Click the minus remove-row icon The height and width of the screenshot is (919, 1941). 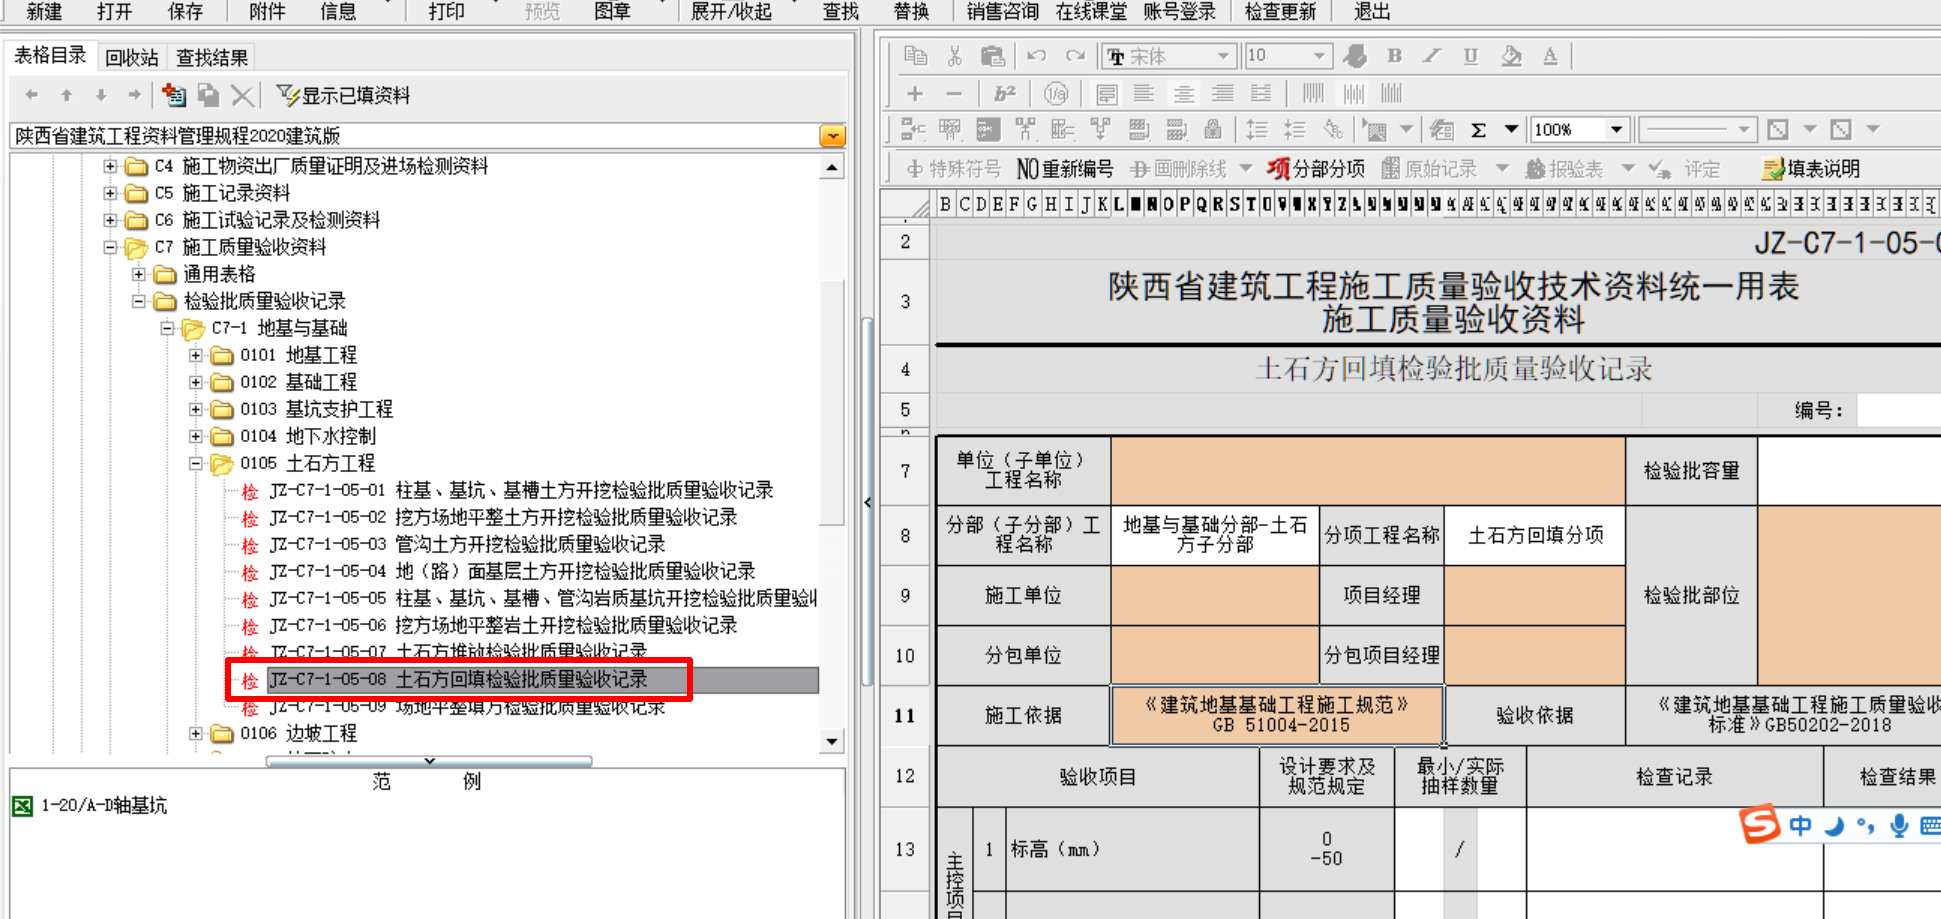click(x=954, y=93)
